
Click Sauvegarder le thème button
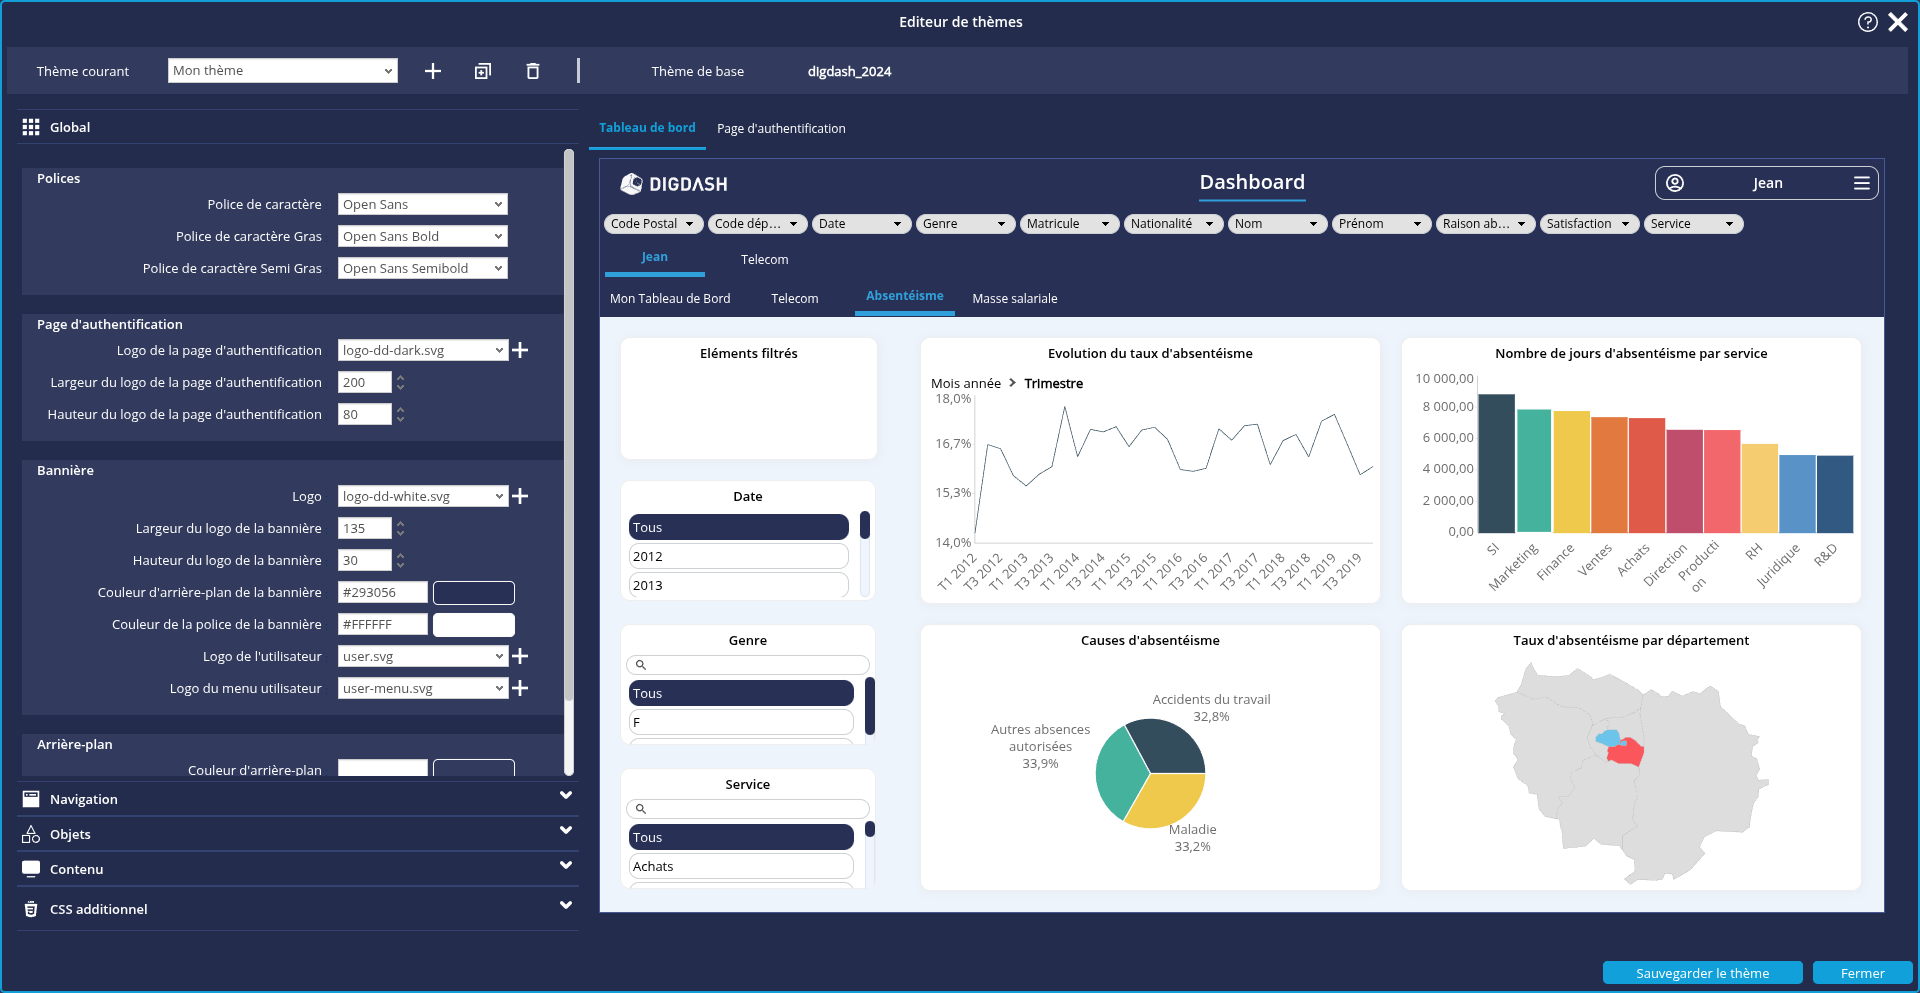(x=1702, y=973)
